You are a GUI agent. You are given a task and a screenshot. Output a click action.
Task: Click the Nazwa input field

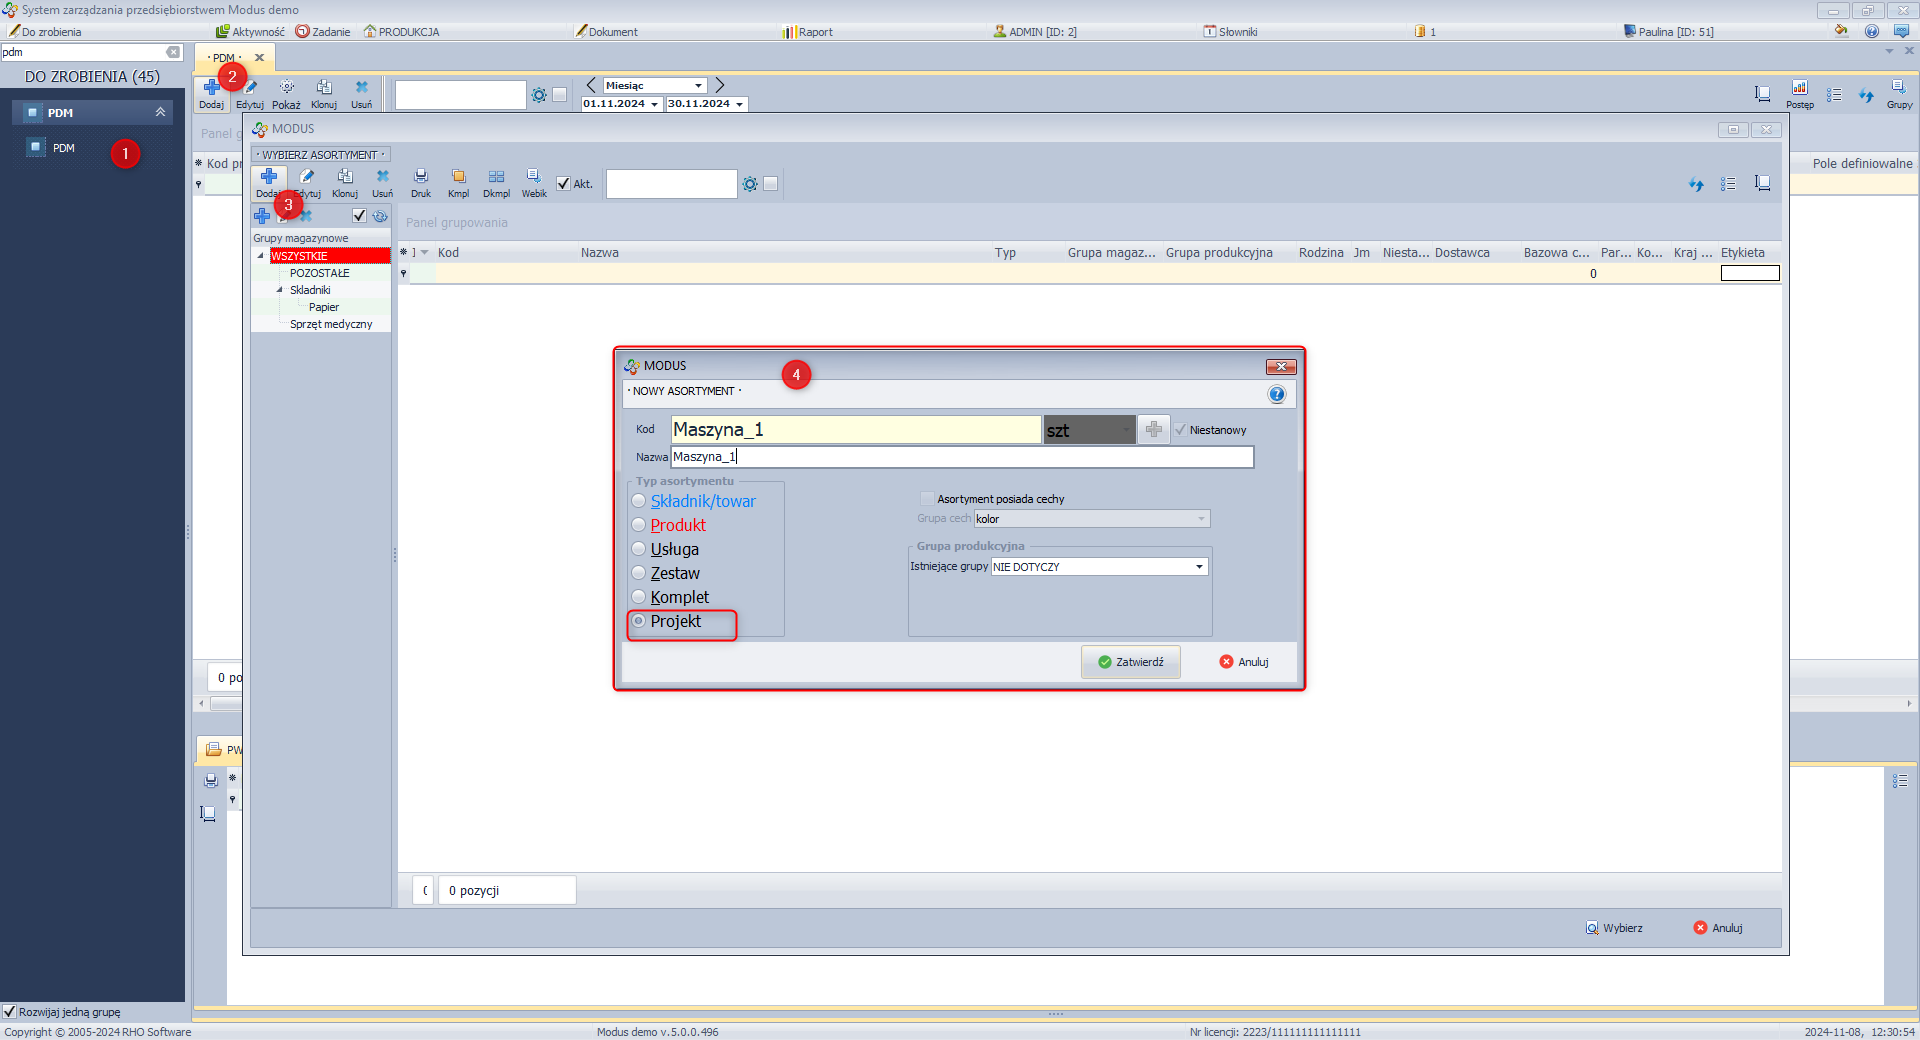(961, 457)
